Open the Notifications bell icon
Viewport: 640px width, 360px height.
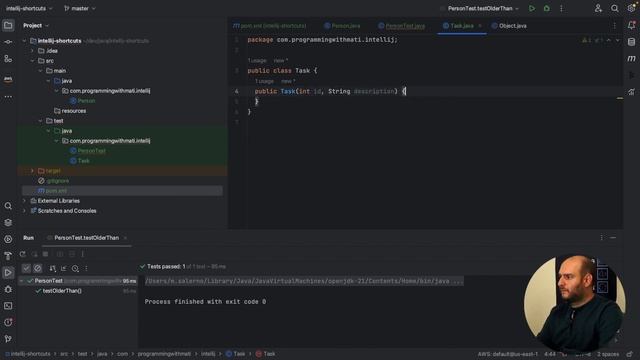click(631, 25)
